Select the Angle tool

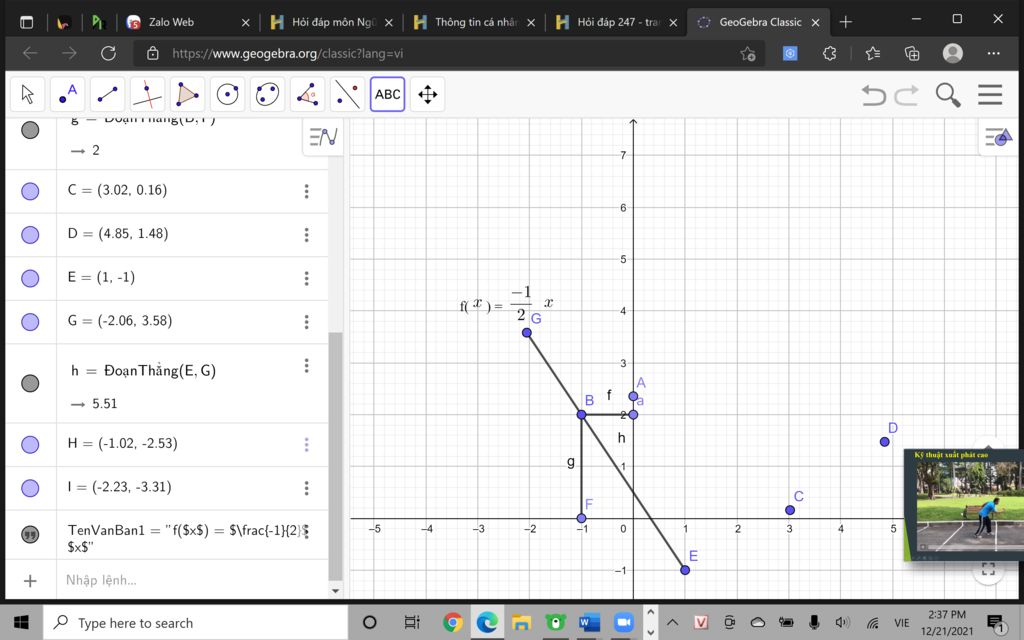[308, 94]
